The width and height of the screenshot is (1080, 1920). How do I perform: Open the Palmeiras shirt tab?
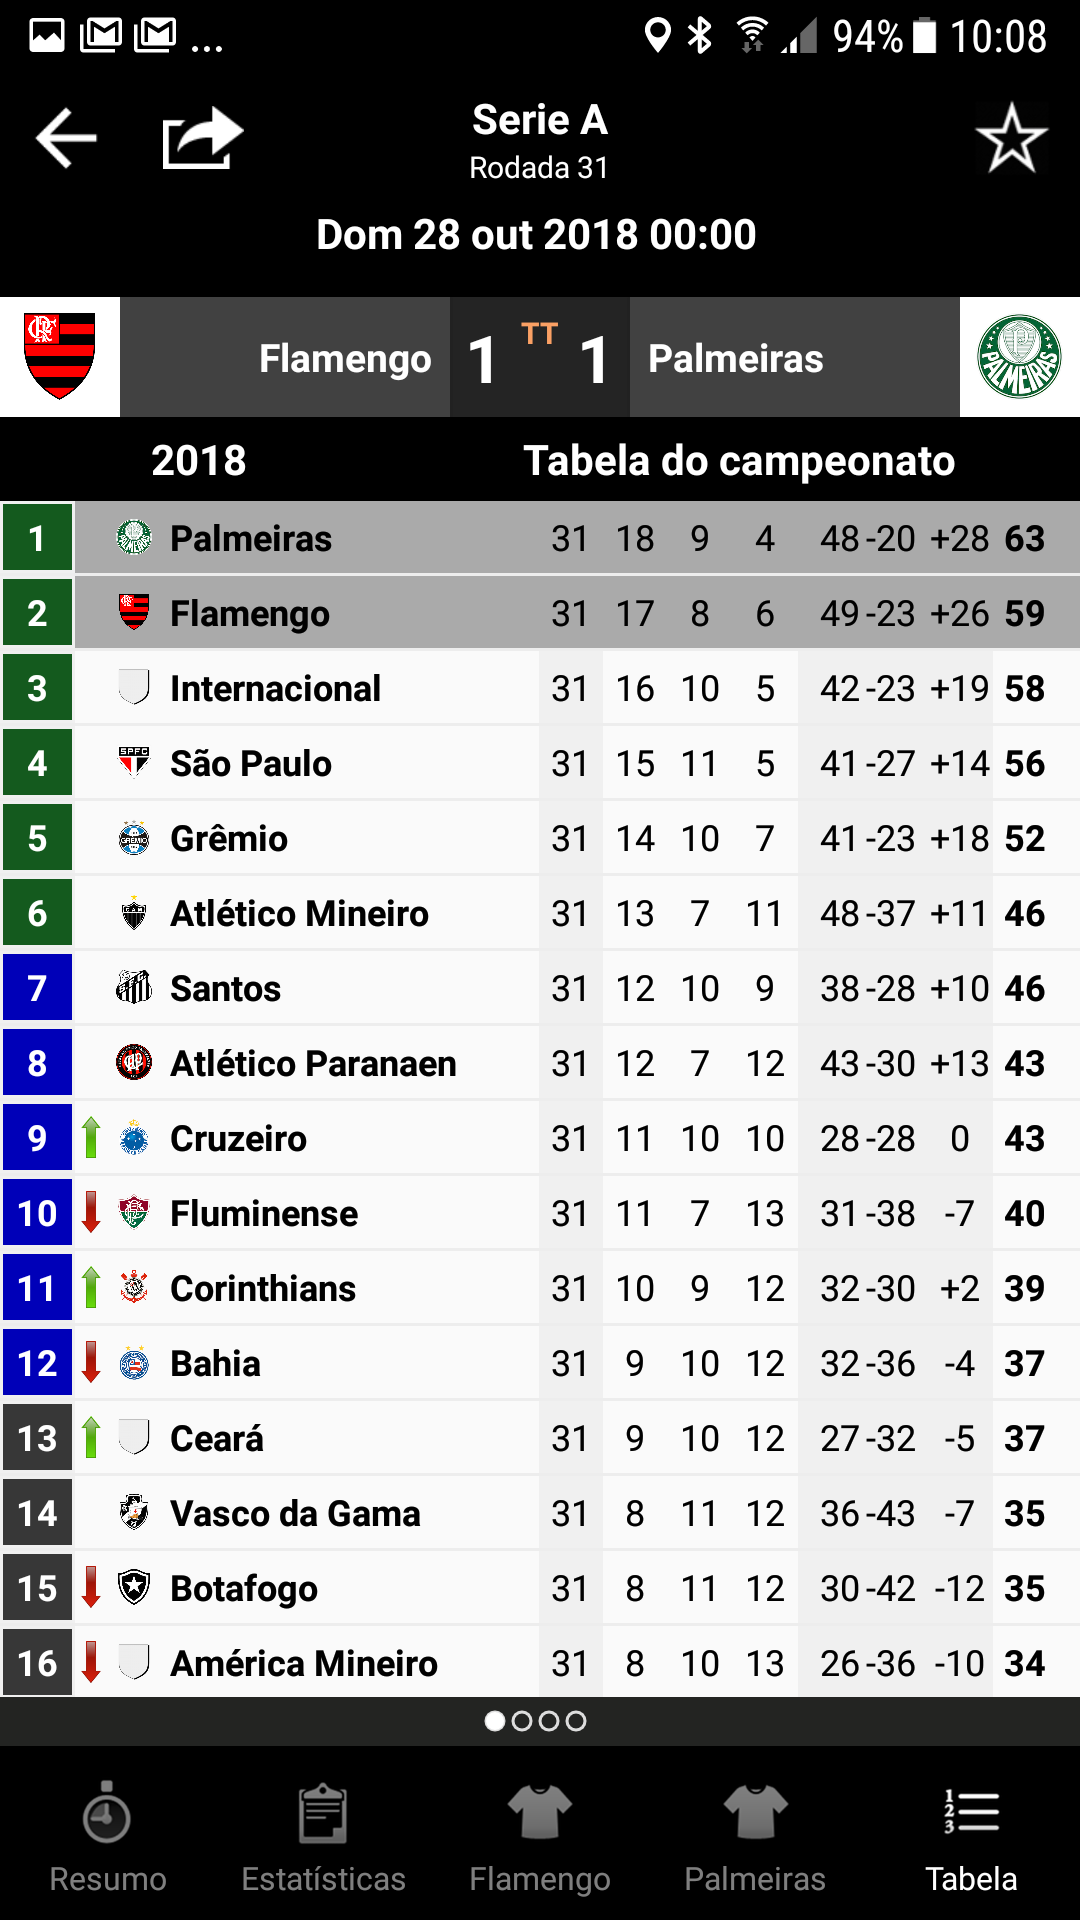click(755, 1838)
